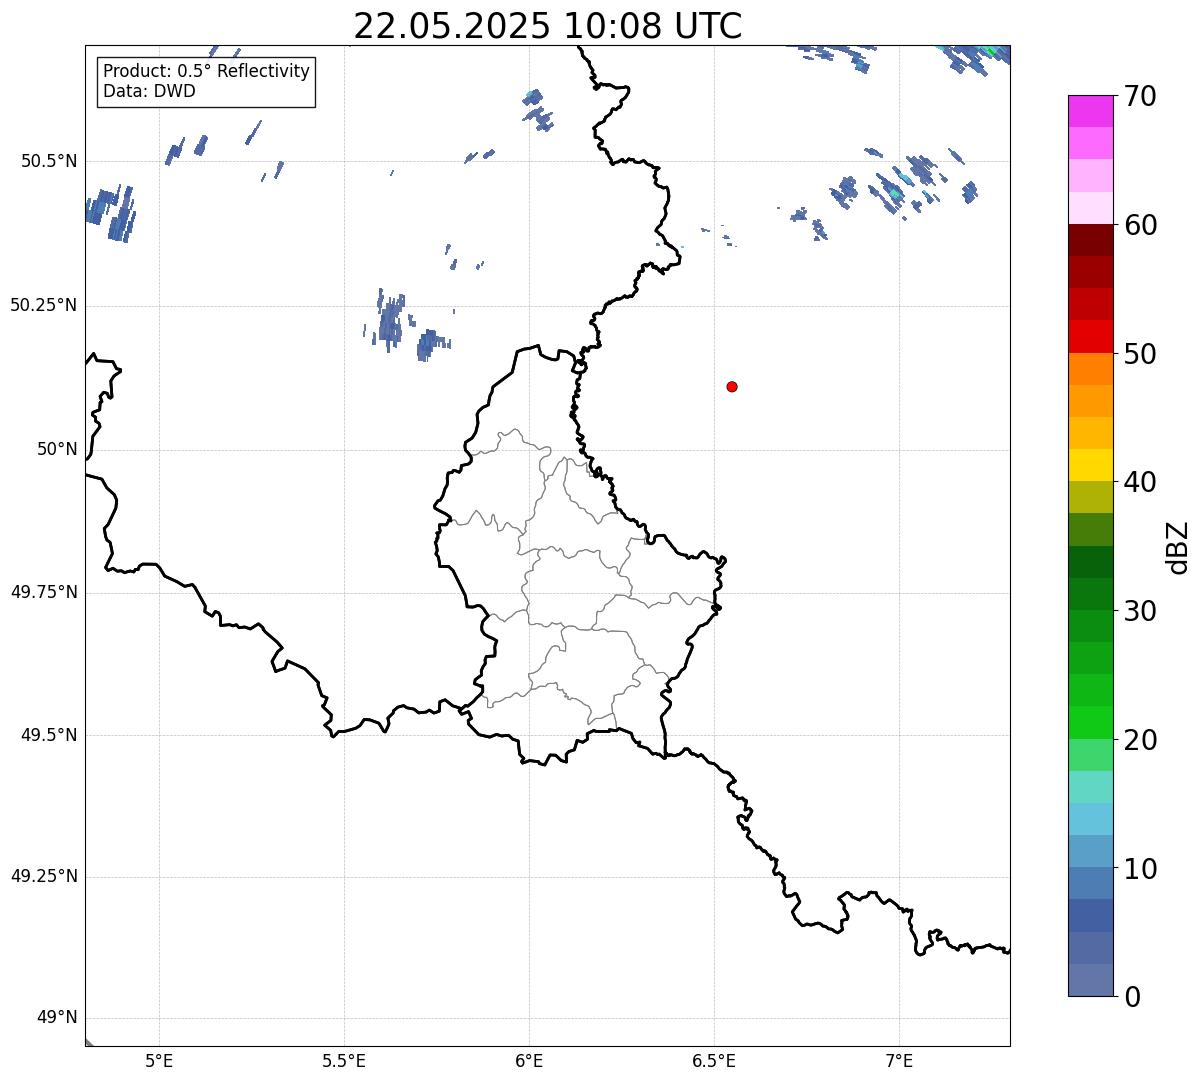Click the 5.5°E longitude label
The height and width of the screenshot is (1081, 1202).
344,1060
